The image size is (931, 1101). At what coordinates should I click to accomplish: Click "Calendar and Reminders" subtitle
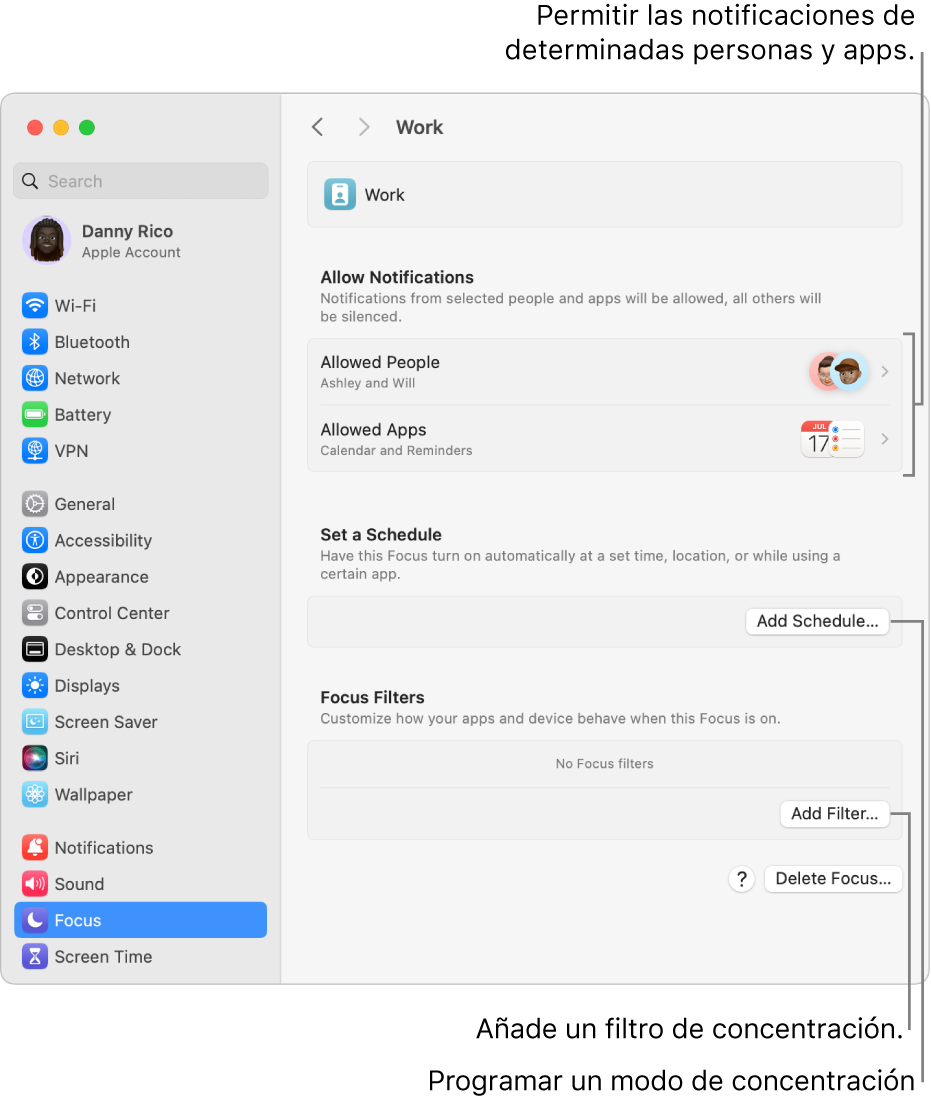pos(396,451)
